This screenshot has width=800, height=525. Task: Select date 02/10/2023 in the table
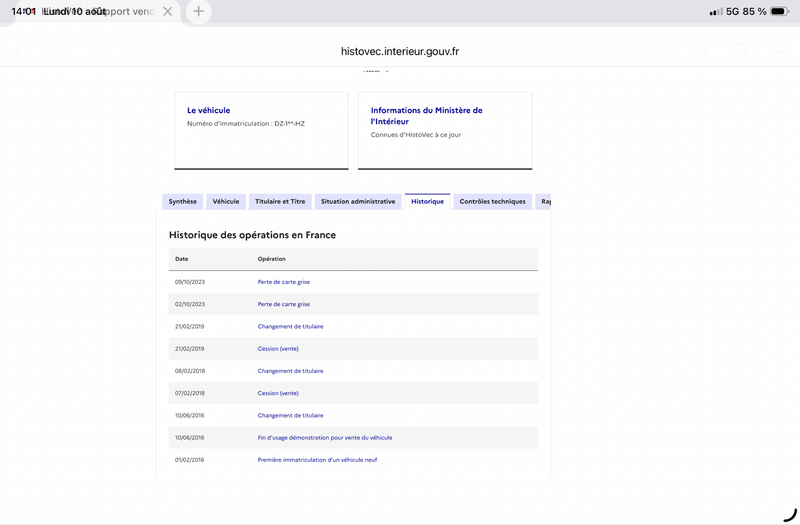190,304
